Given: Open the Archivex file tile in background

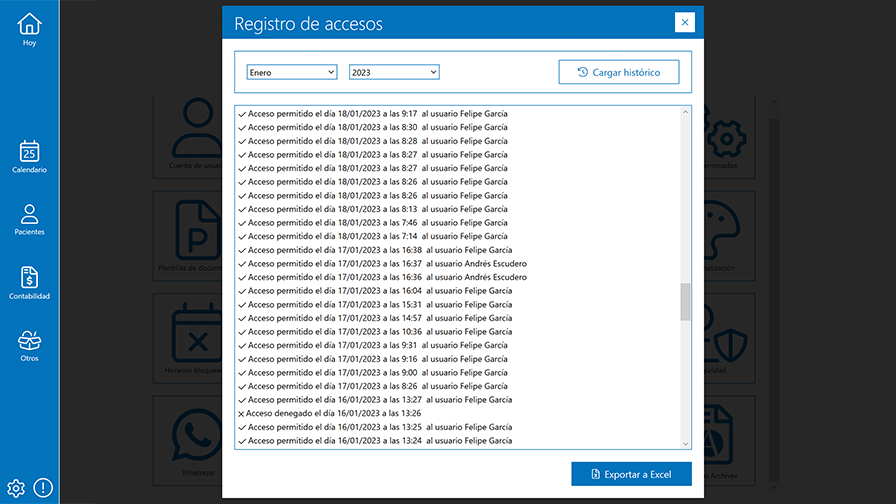Looking at the screenshot, I should [729, 441].
